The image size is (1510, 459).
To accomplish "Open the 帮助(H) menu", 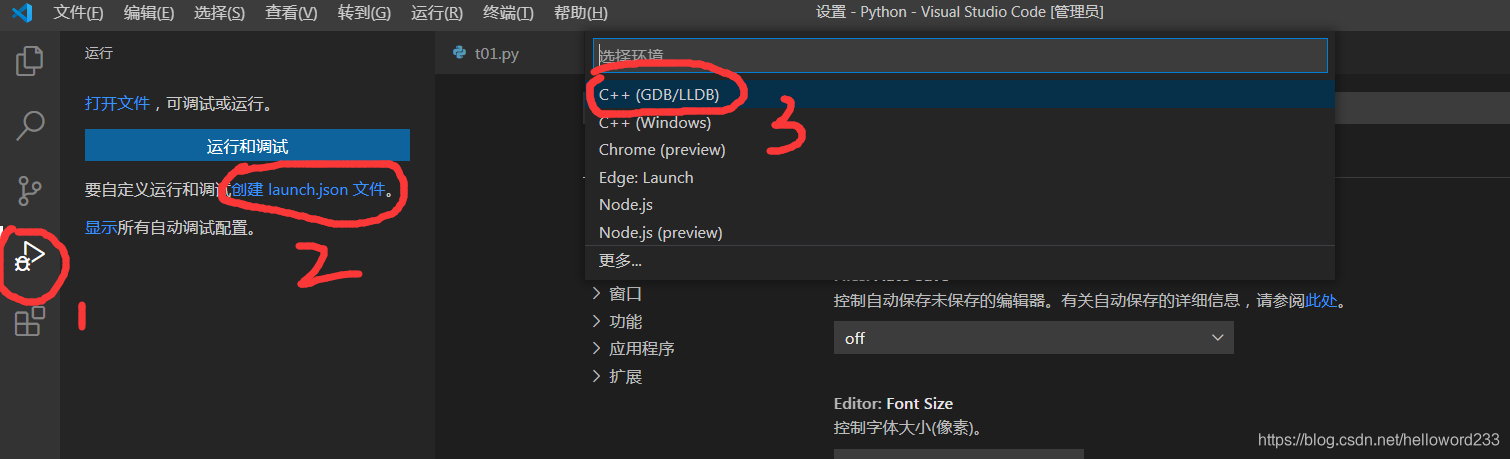I will (x=580, y=13).
